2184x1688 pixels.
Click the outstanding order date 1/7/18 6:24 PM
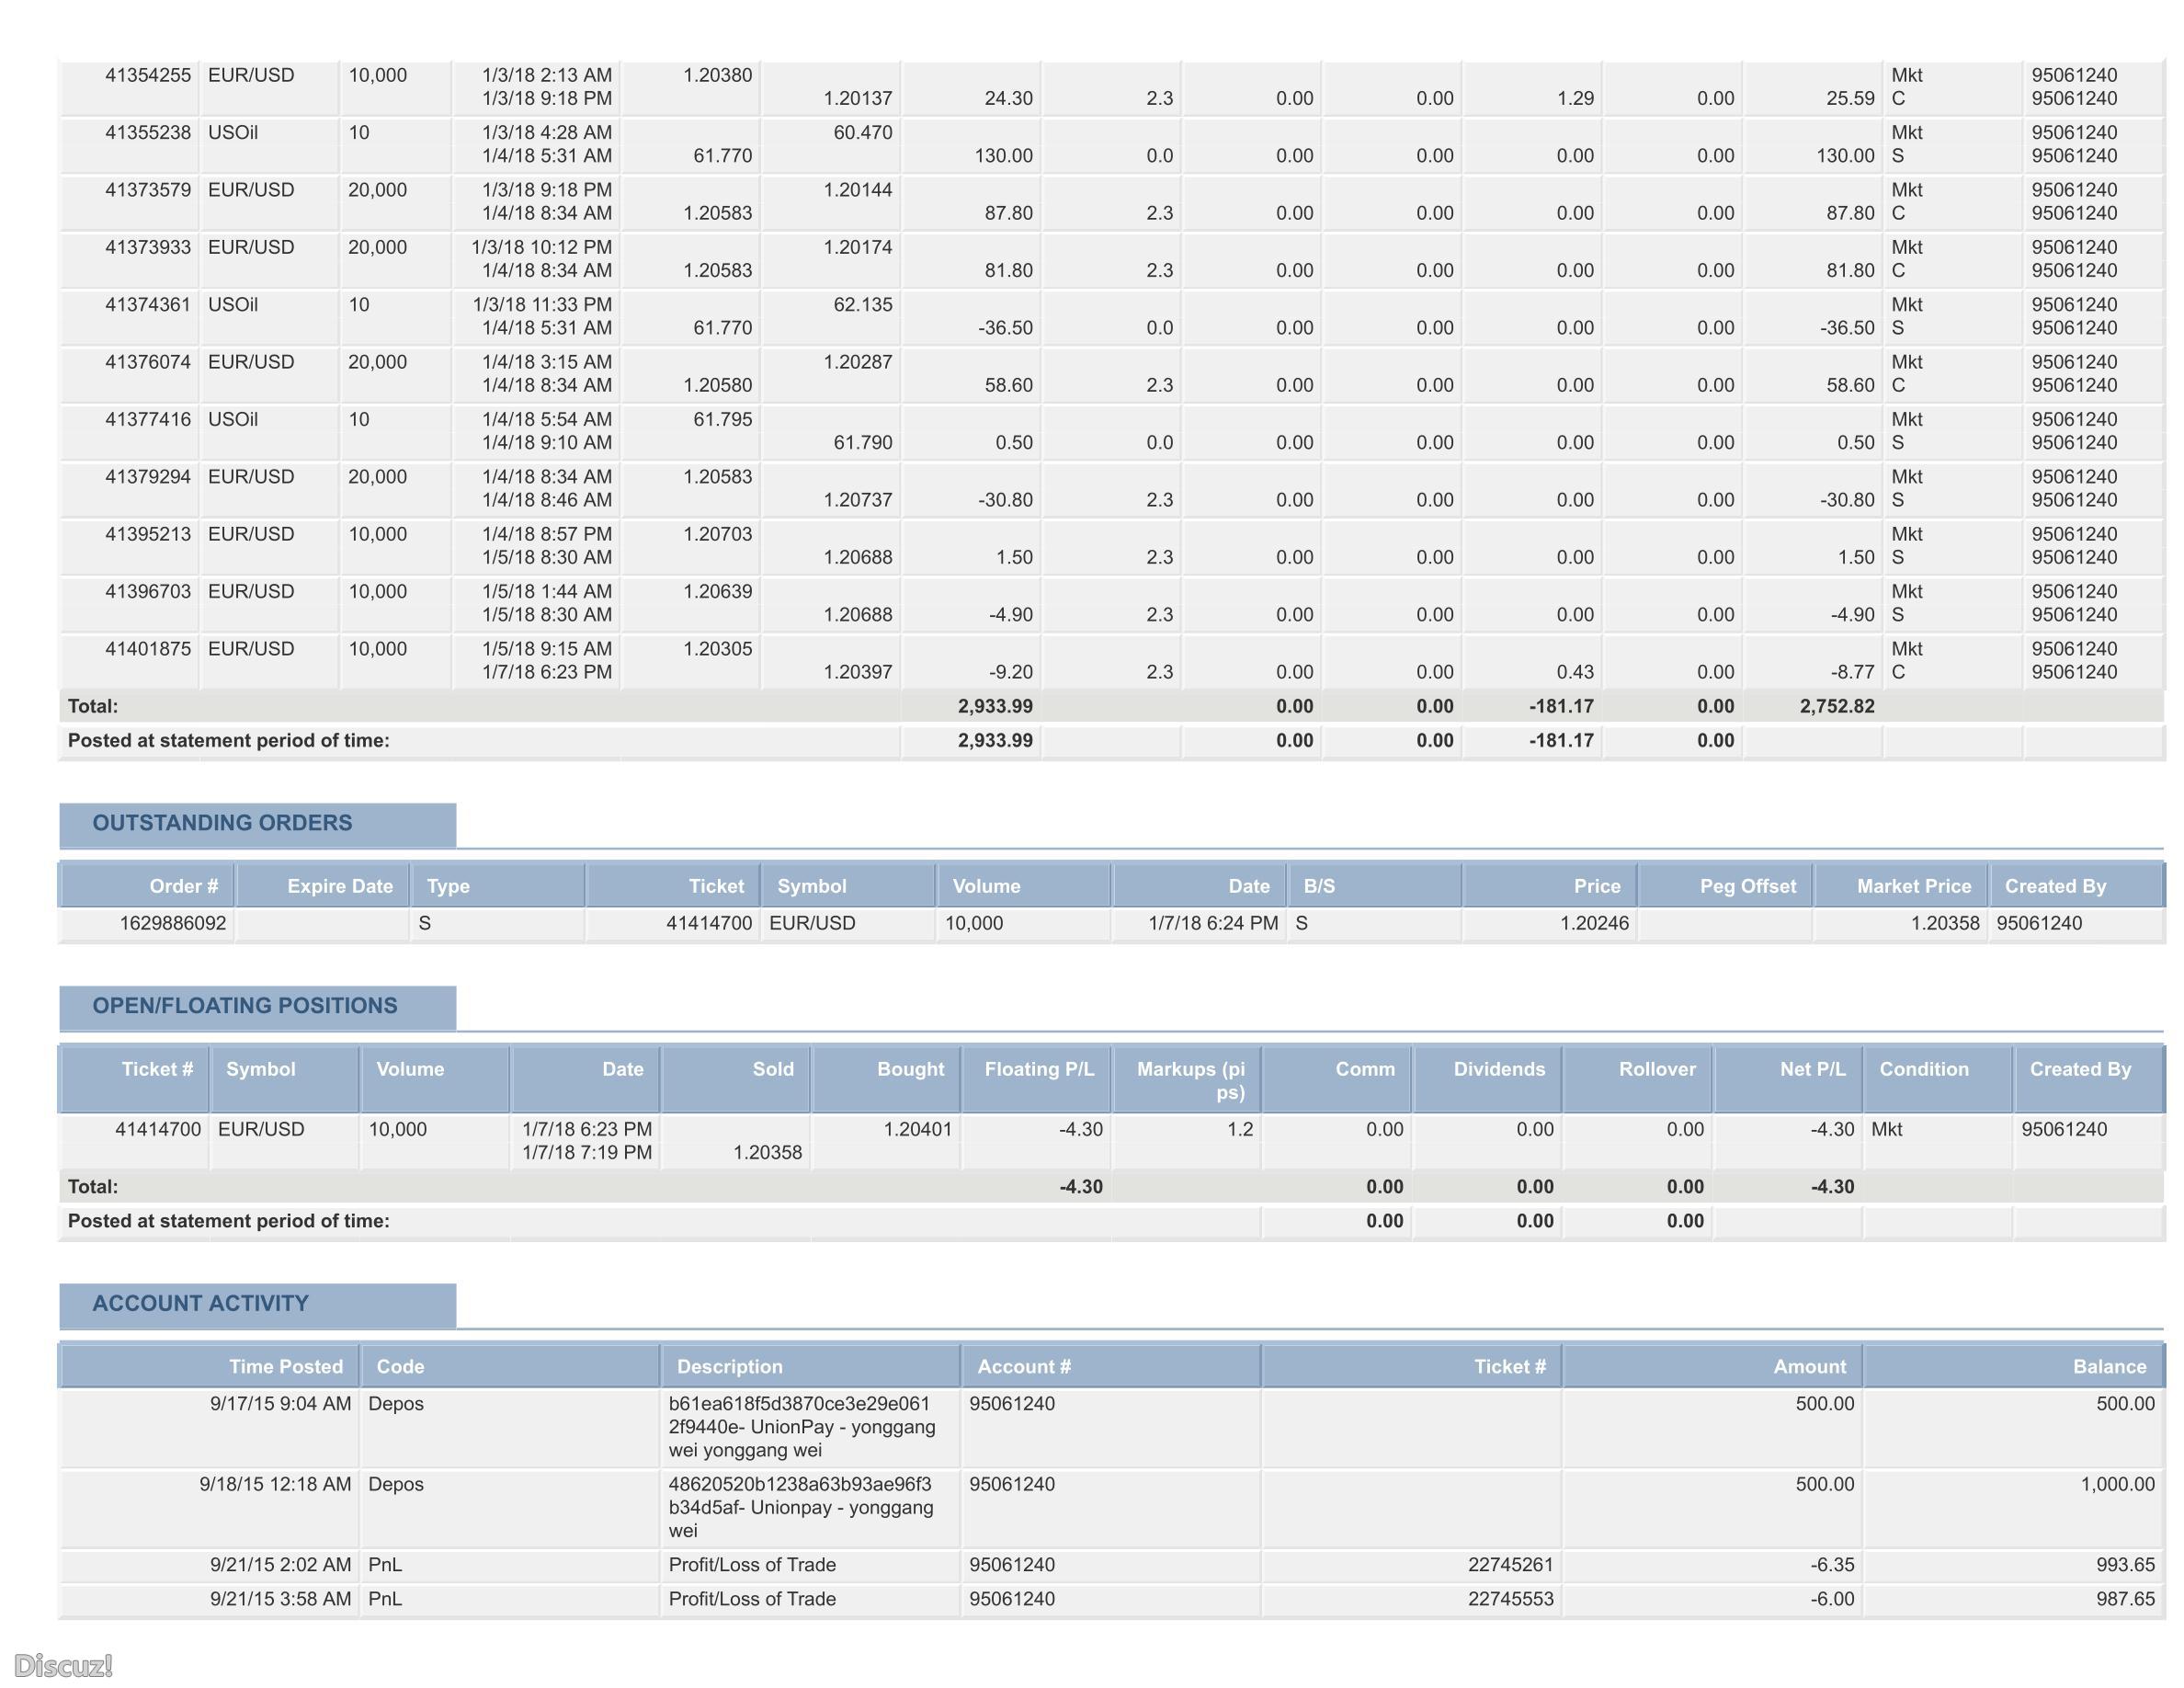point(1213,923)
